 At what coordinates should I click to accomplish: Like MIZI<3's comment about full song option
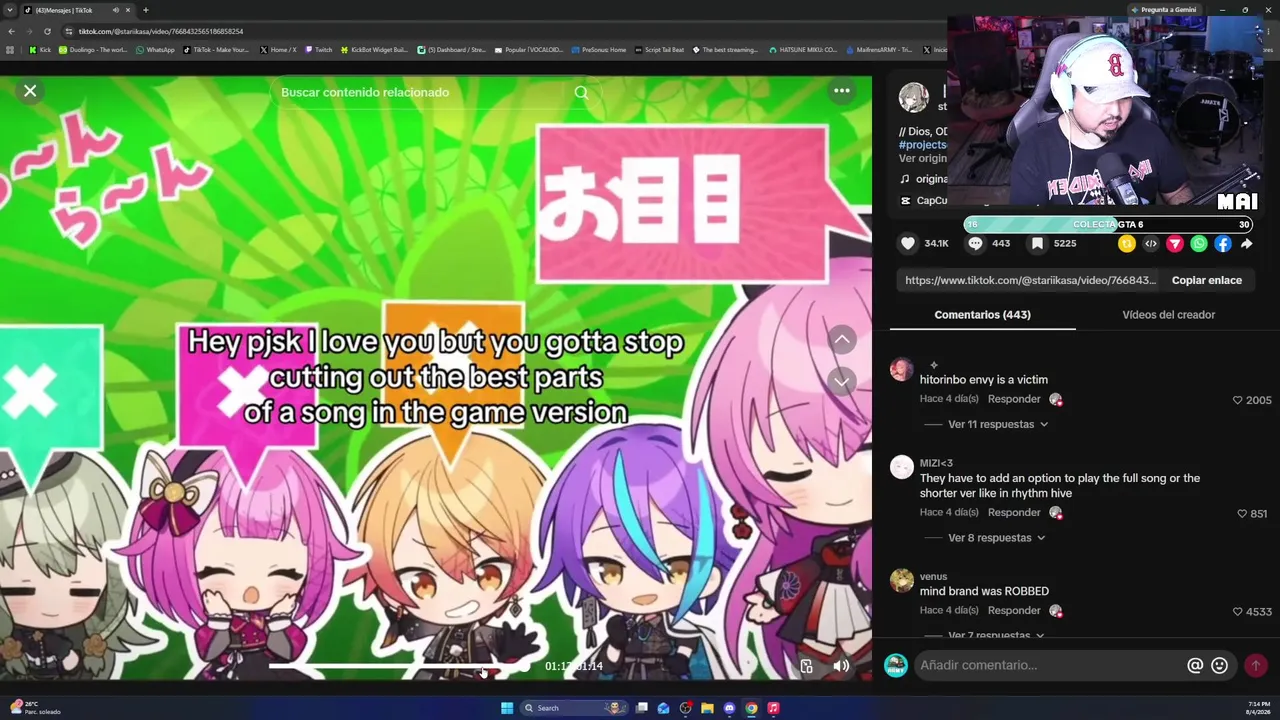[1242, 514]
